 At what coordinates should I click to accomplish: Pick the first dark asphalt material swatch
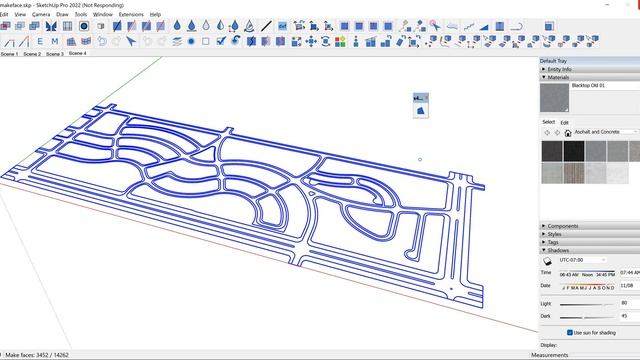click(x=552, y=151)
